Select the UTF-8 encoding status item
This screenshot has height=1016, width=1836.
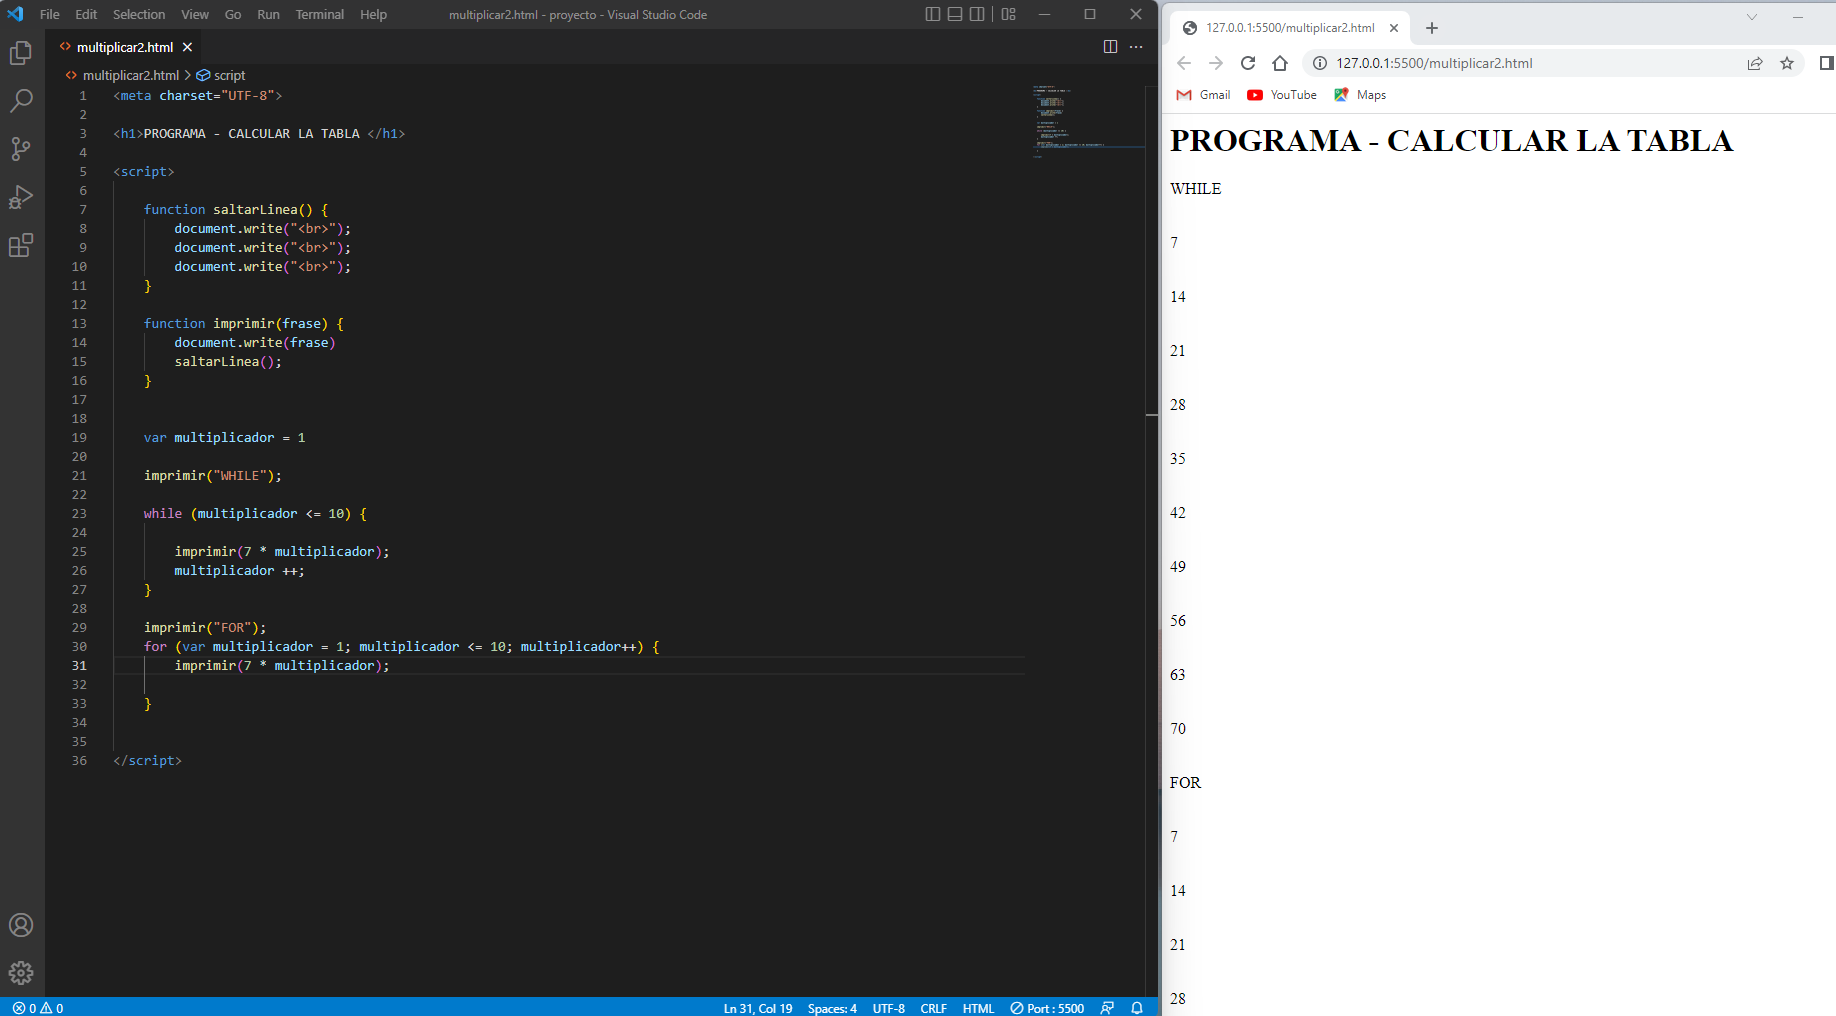(x=888, y=1008)
